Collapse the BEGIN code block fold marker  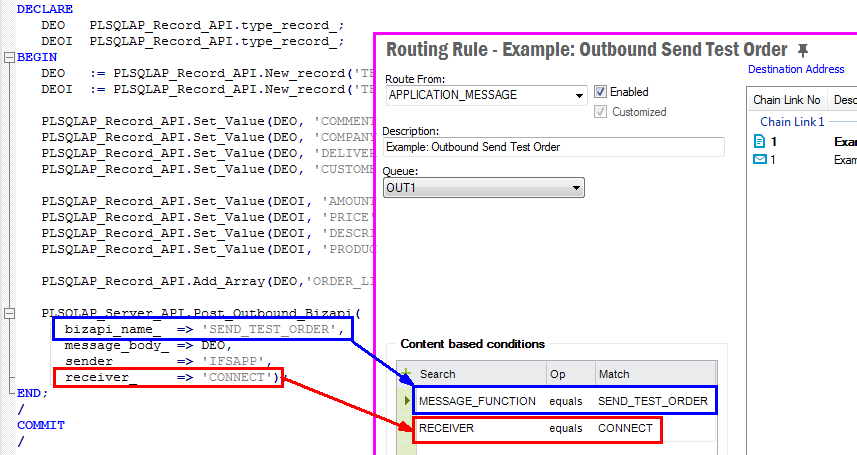(x=9, y=57)
